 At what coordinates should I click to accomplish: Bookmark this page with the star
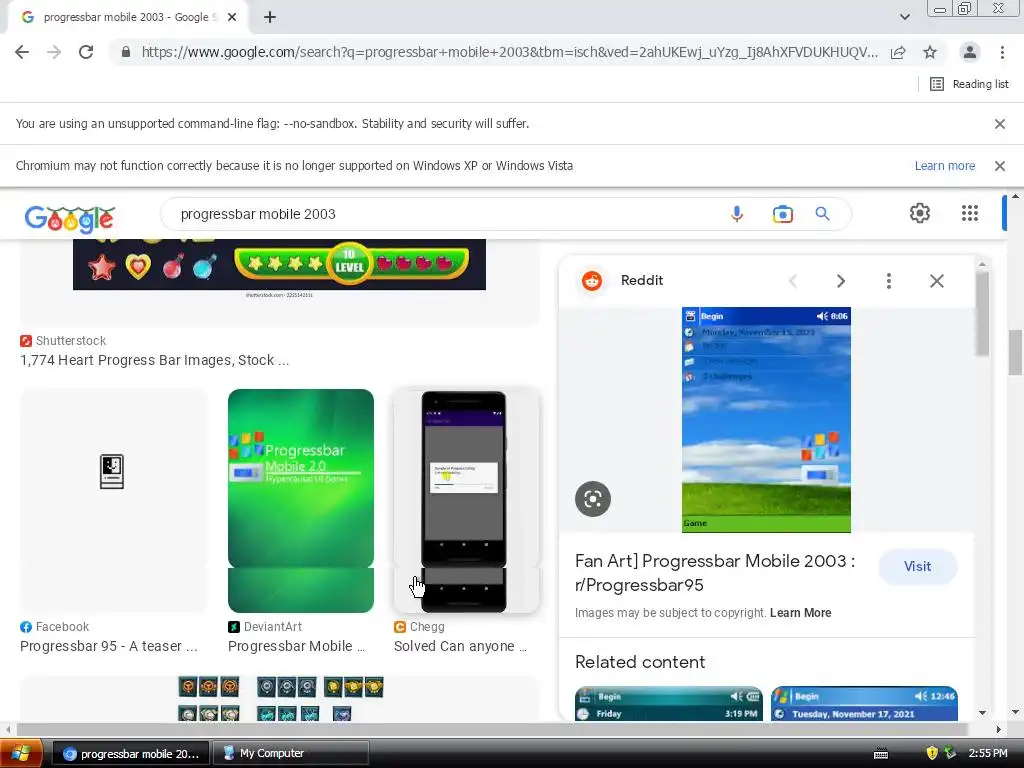coord(930,52)
